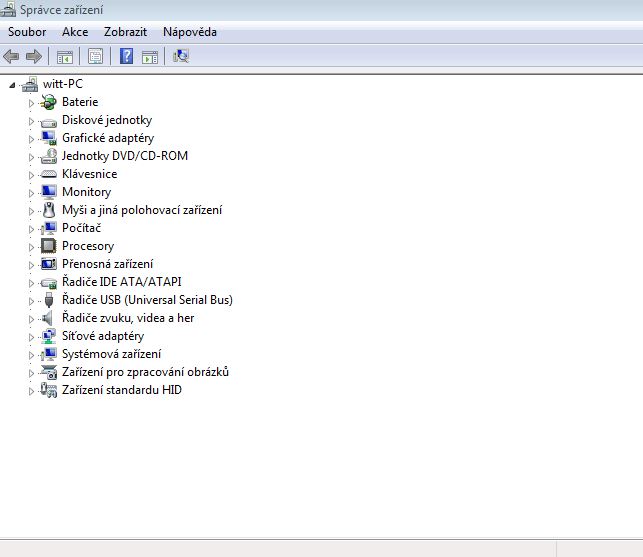Click the Procesory chip icon
643x557 pixels.
pos(49,246)
